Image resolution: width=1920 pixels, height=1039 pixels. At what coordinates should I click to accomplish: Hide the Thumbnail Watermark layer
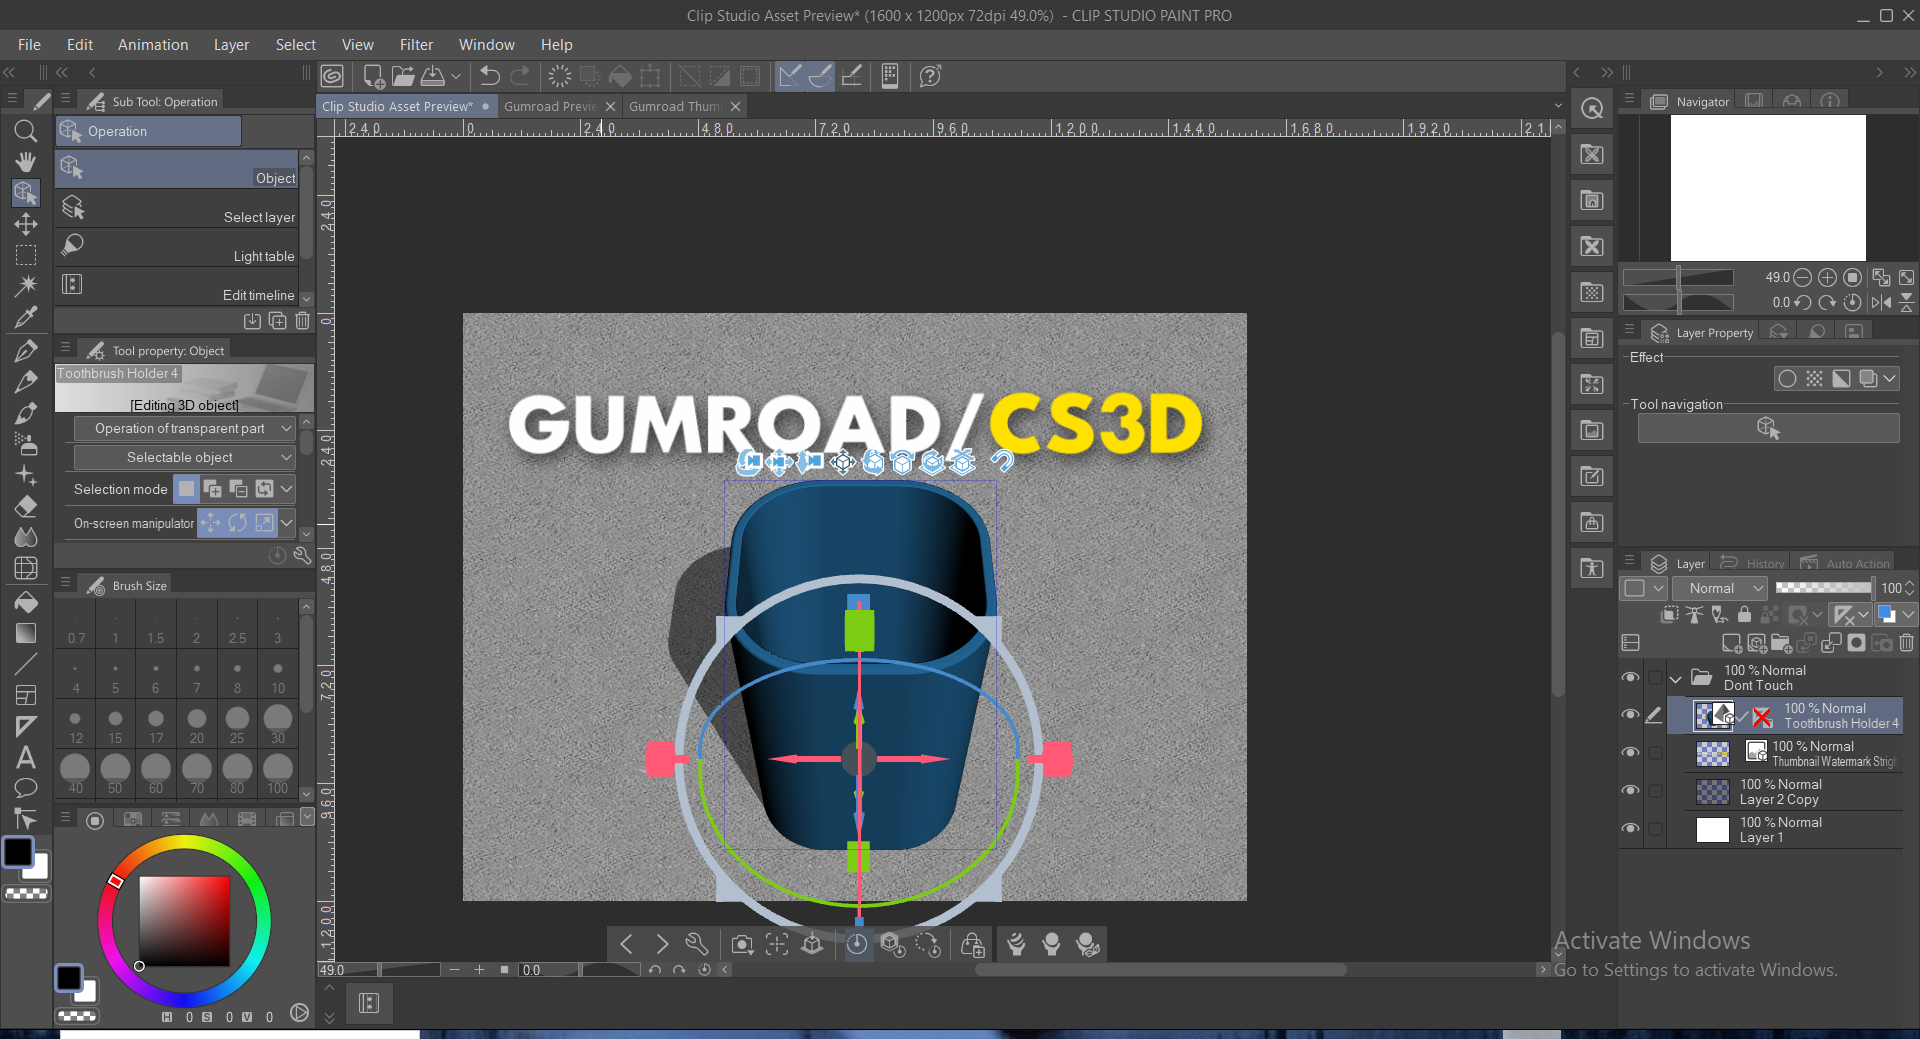tap(1630, 753)
